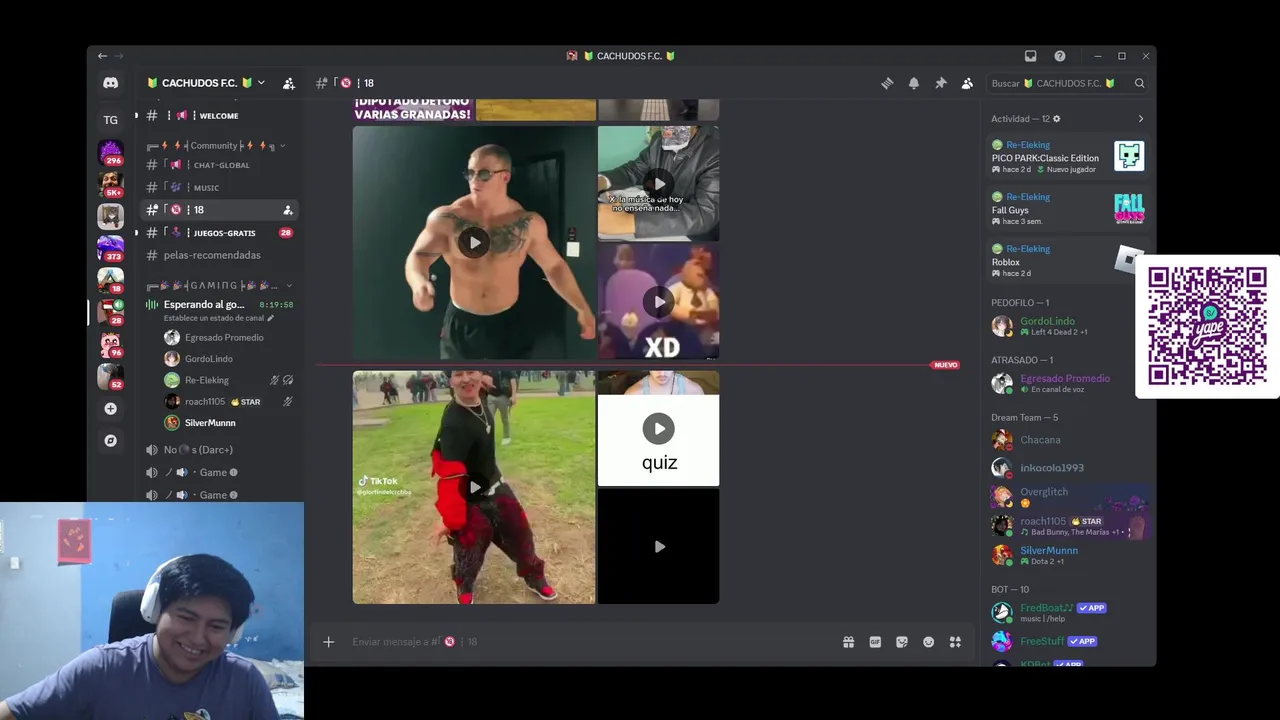The width and height of the screenshot is (1280, 720).
Task: Invite people to CACHUDOS F.C. server
Action: [x=289, y=83]
